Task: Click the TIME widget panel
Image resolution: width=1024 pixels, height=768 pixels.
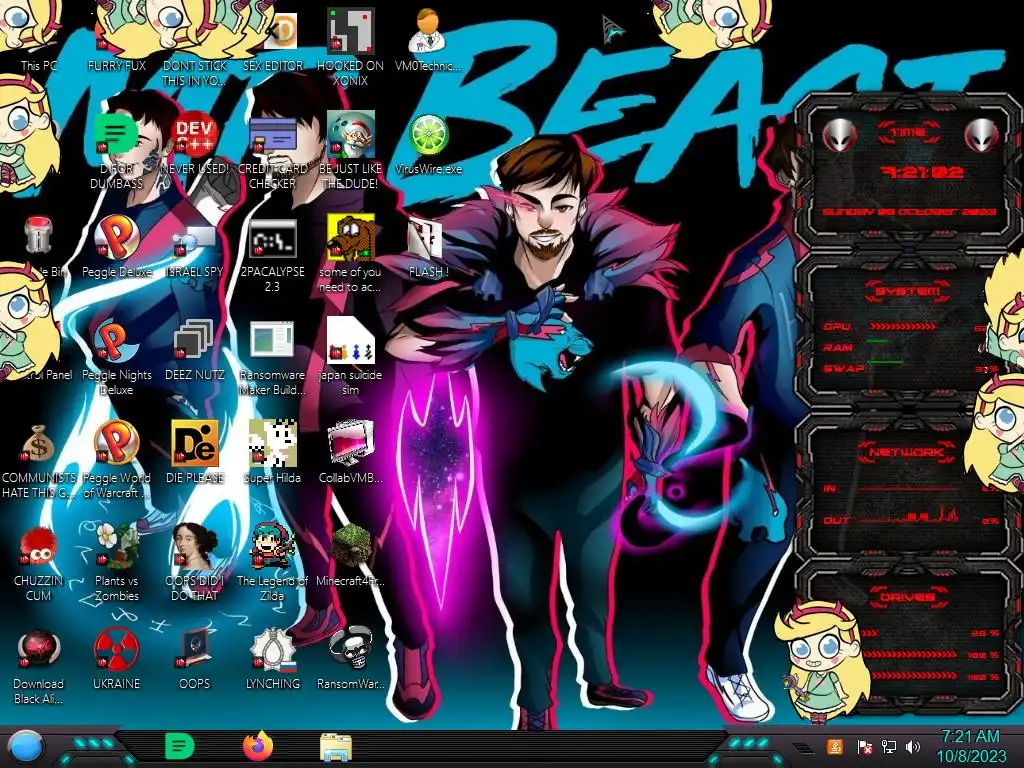Action: pyautogui.click(x=908, y=171)
